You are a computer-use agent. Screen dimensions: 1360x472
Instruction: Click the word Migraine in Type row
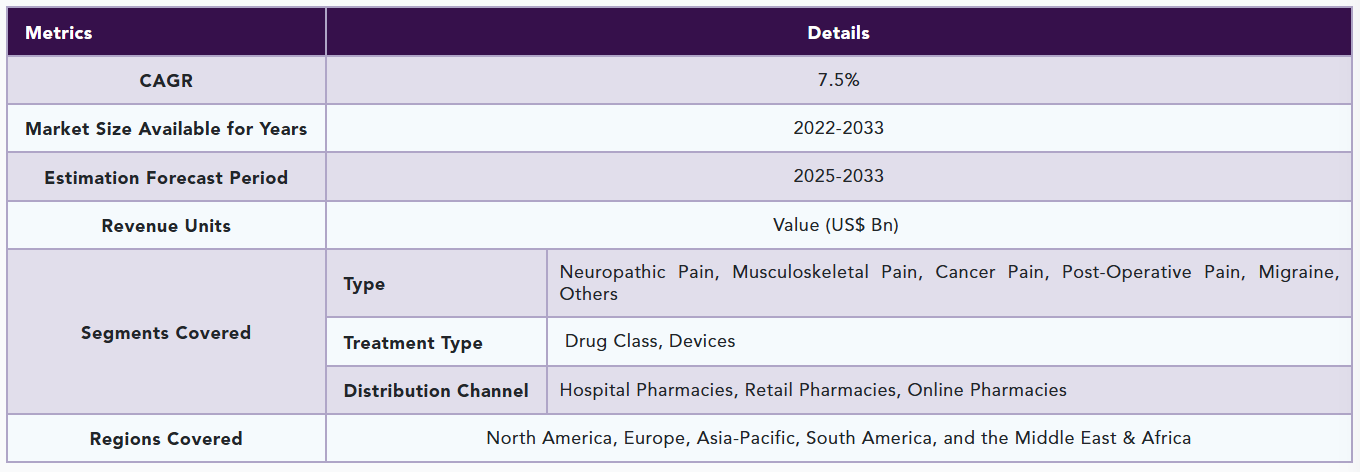pyautogui.click(x=1297, y=272)
